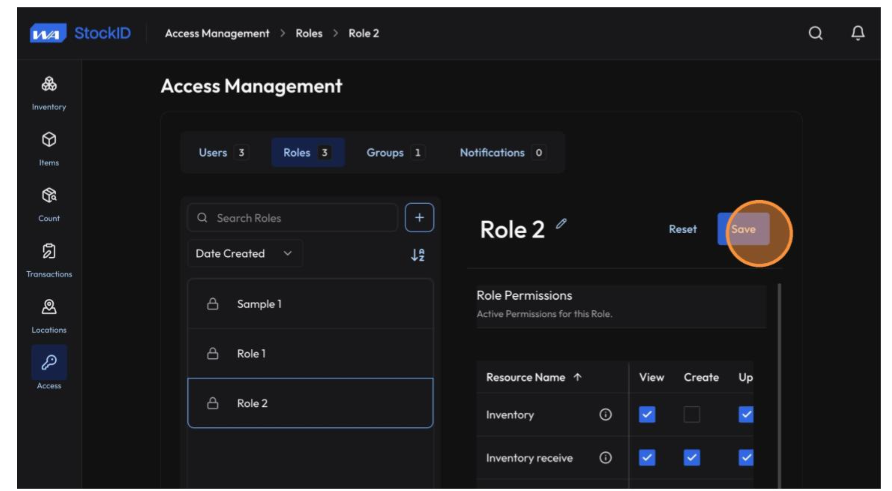Click lock icon beside Role 2
892x491 pixels.
pyautogui.click(x=212, y=403)
